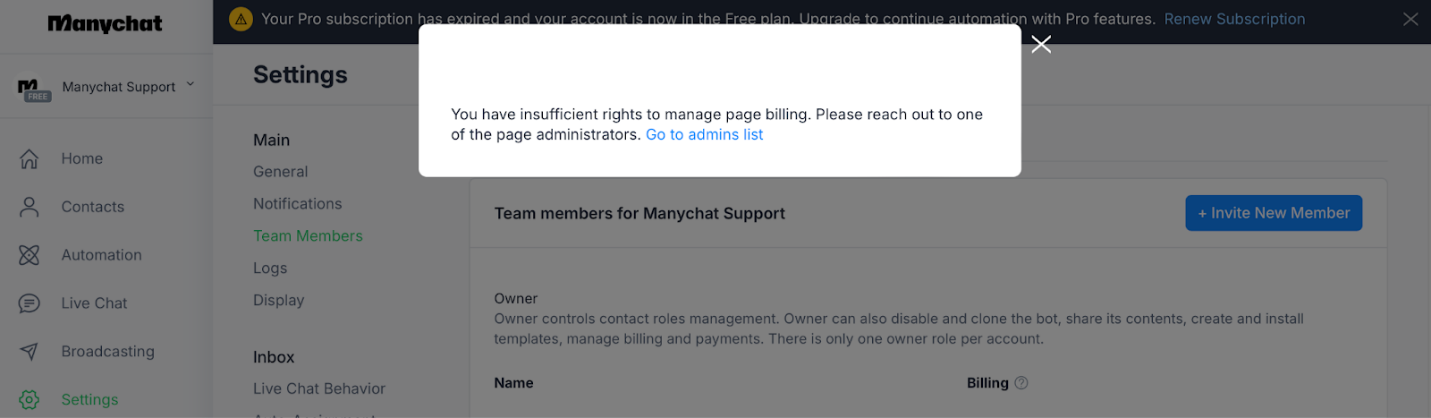Click the Contacts person icon
The width and height of the screenshot is (1431, 418).
tap(30, 207)
